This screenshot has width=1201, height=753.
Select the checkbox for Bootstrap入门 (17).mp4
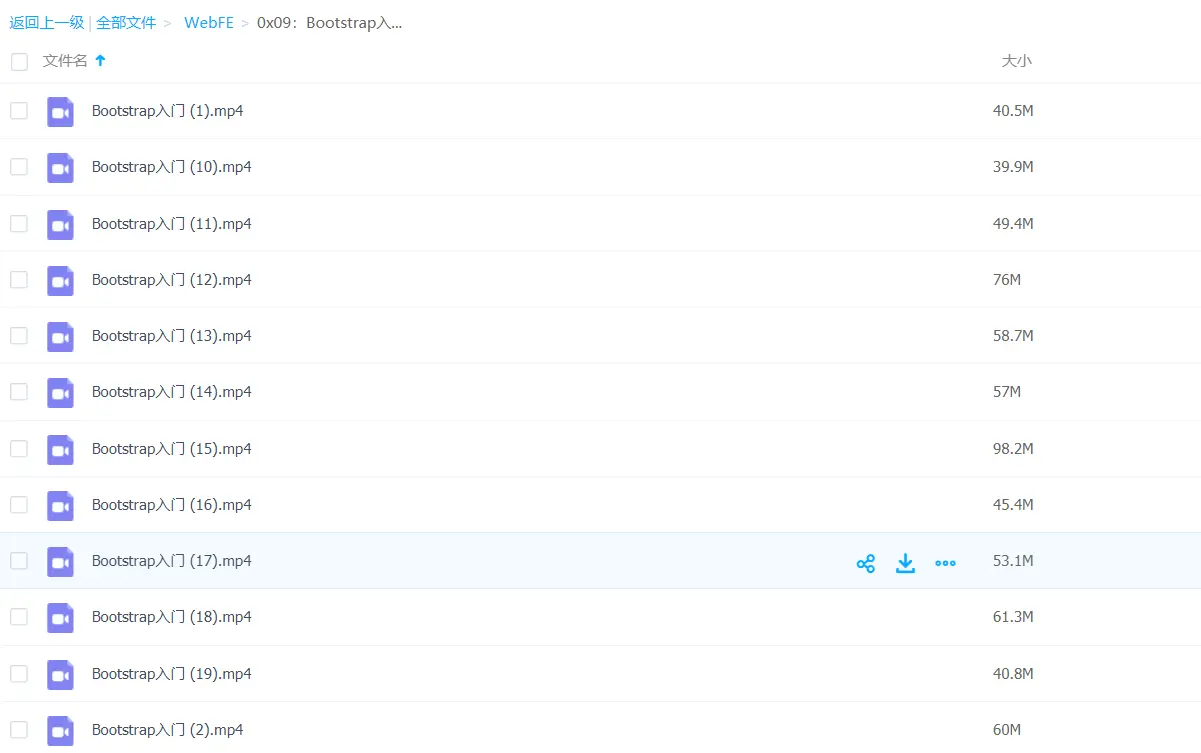[19, 561]
